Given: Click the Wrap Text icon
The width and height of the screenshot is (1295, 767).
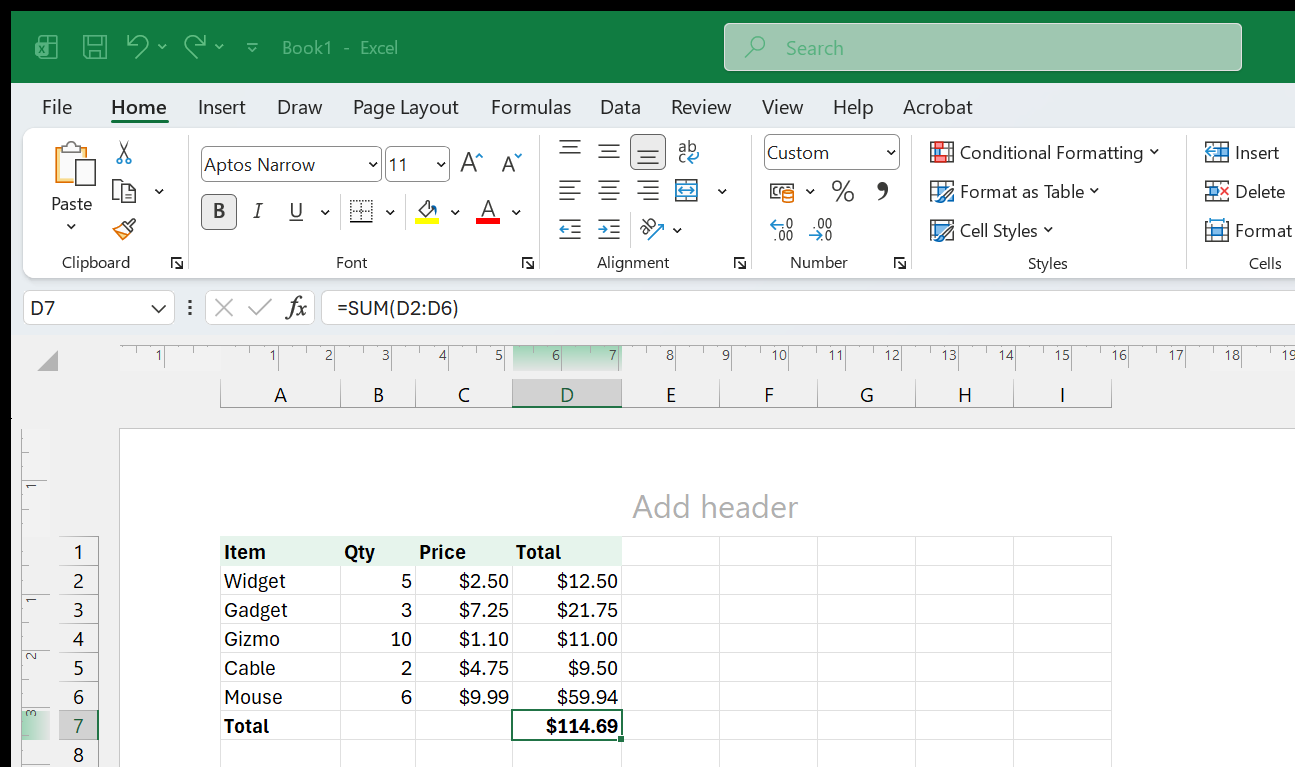Looking at the screenshot, I should tap(688, 152).
